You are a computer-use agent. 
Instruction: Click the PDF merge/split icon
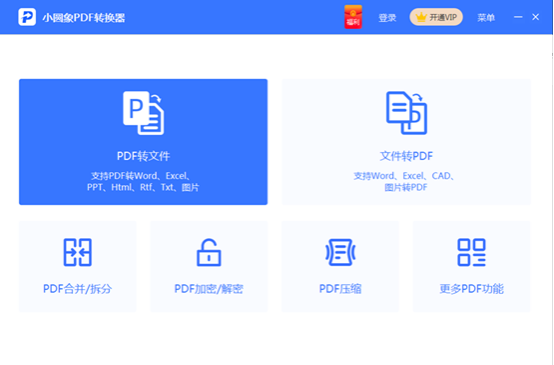(x=78, y=252)
